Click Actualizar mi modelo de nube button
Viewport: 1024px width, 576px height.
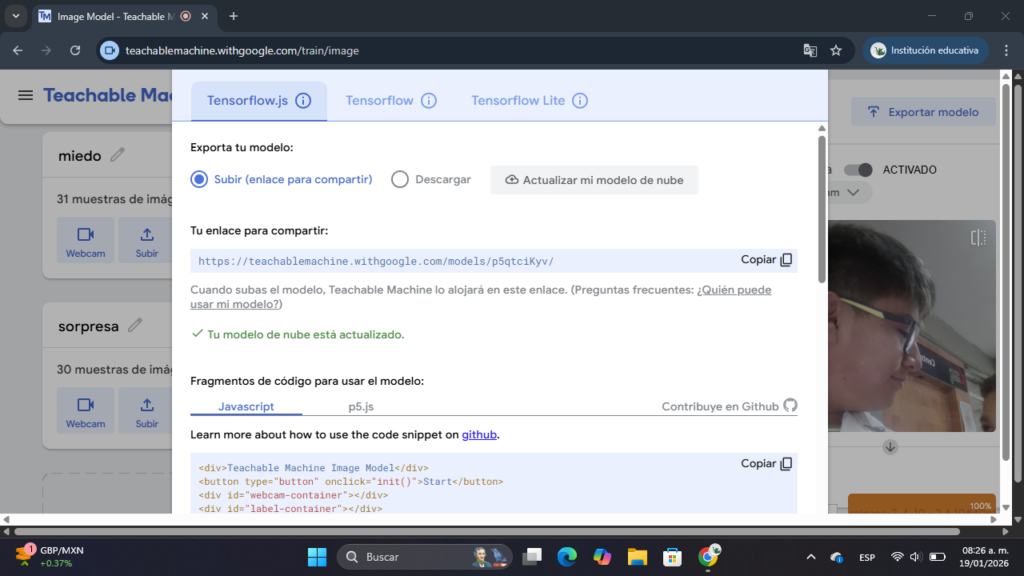pyautogui.click(x=594, y=180)
